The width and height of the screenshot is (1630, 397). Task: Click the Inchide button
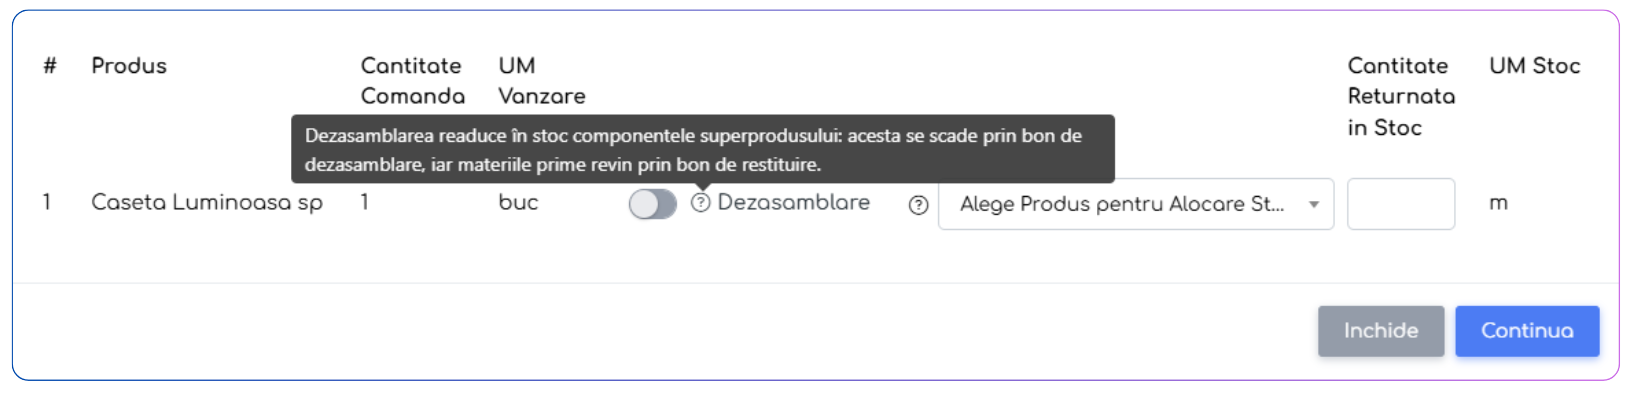click(x=1380, y=331)
